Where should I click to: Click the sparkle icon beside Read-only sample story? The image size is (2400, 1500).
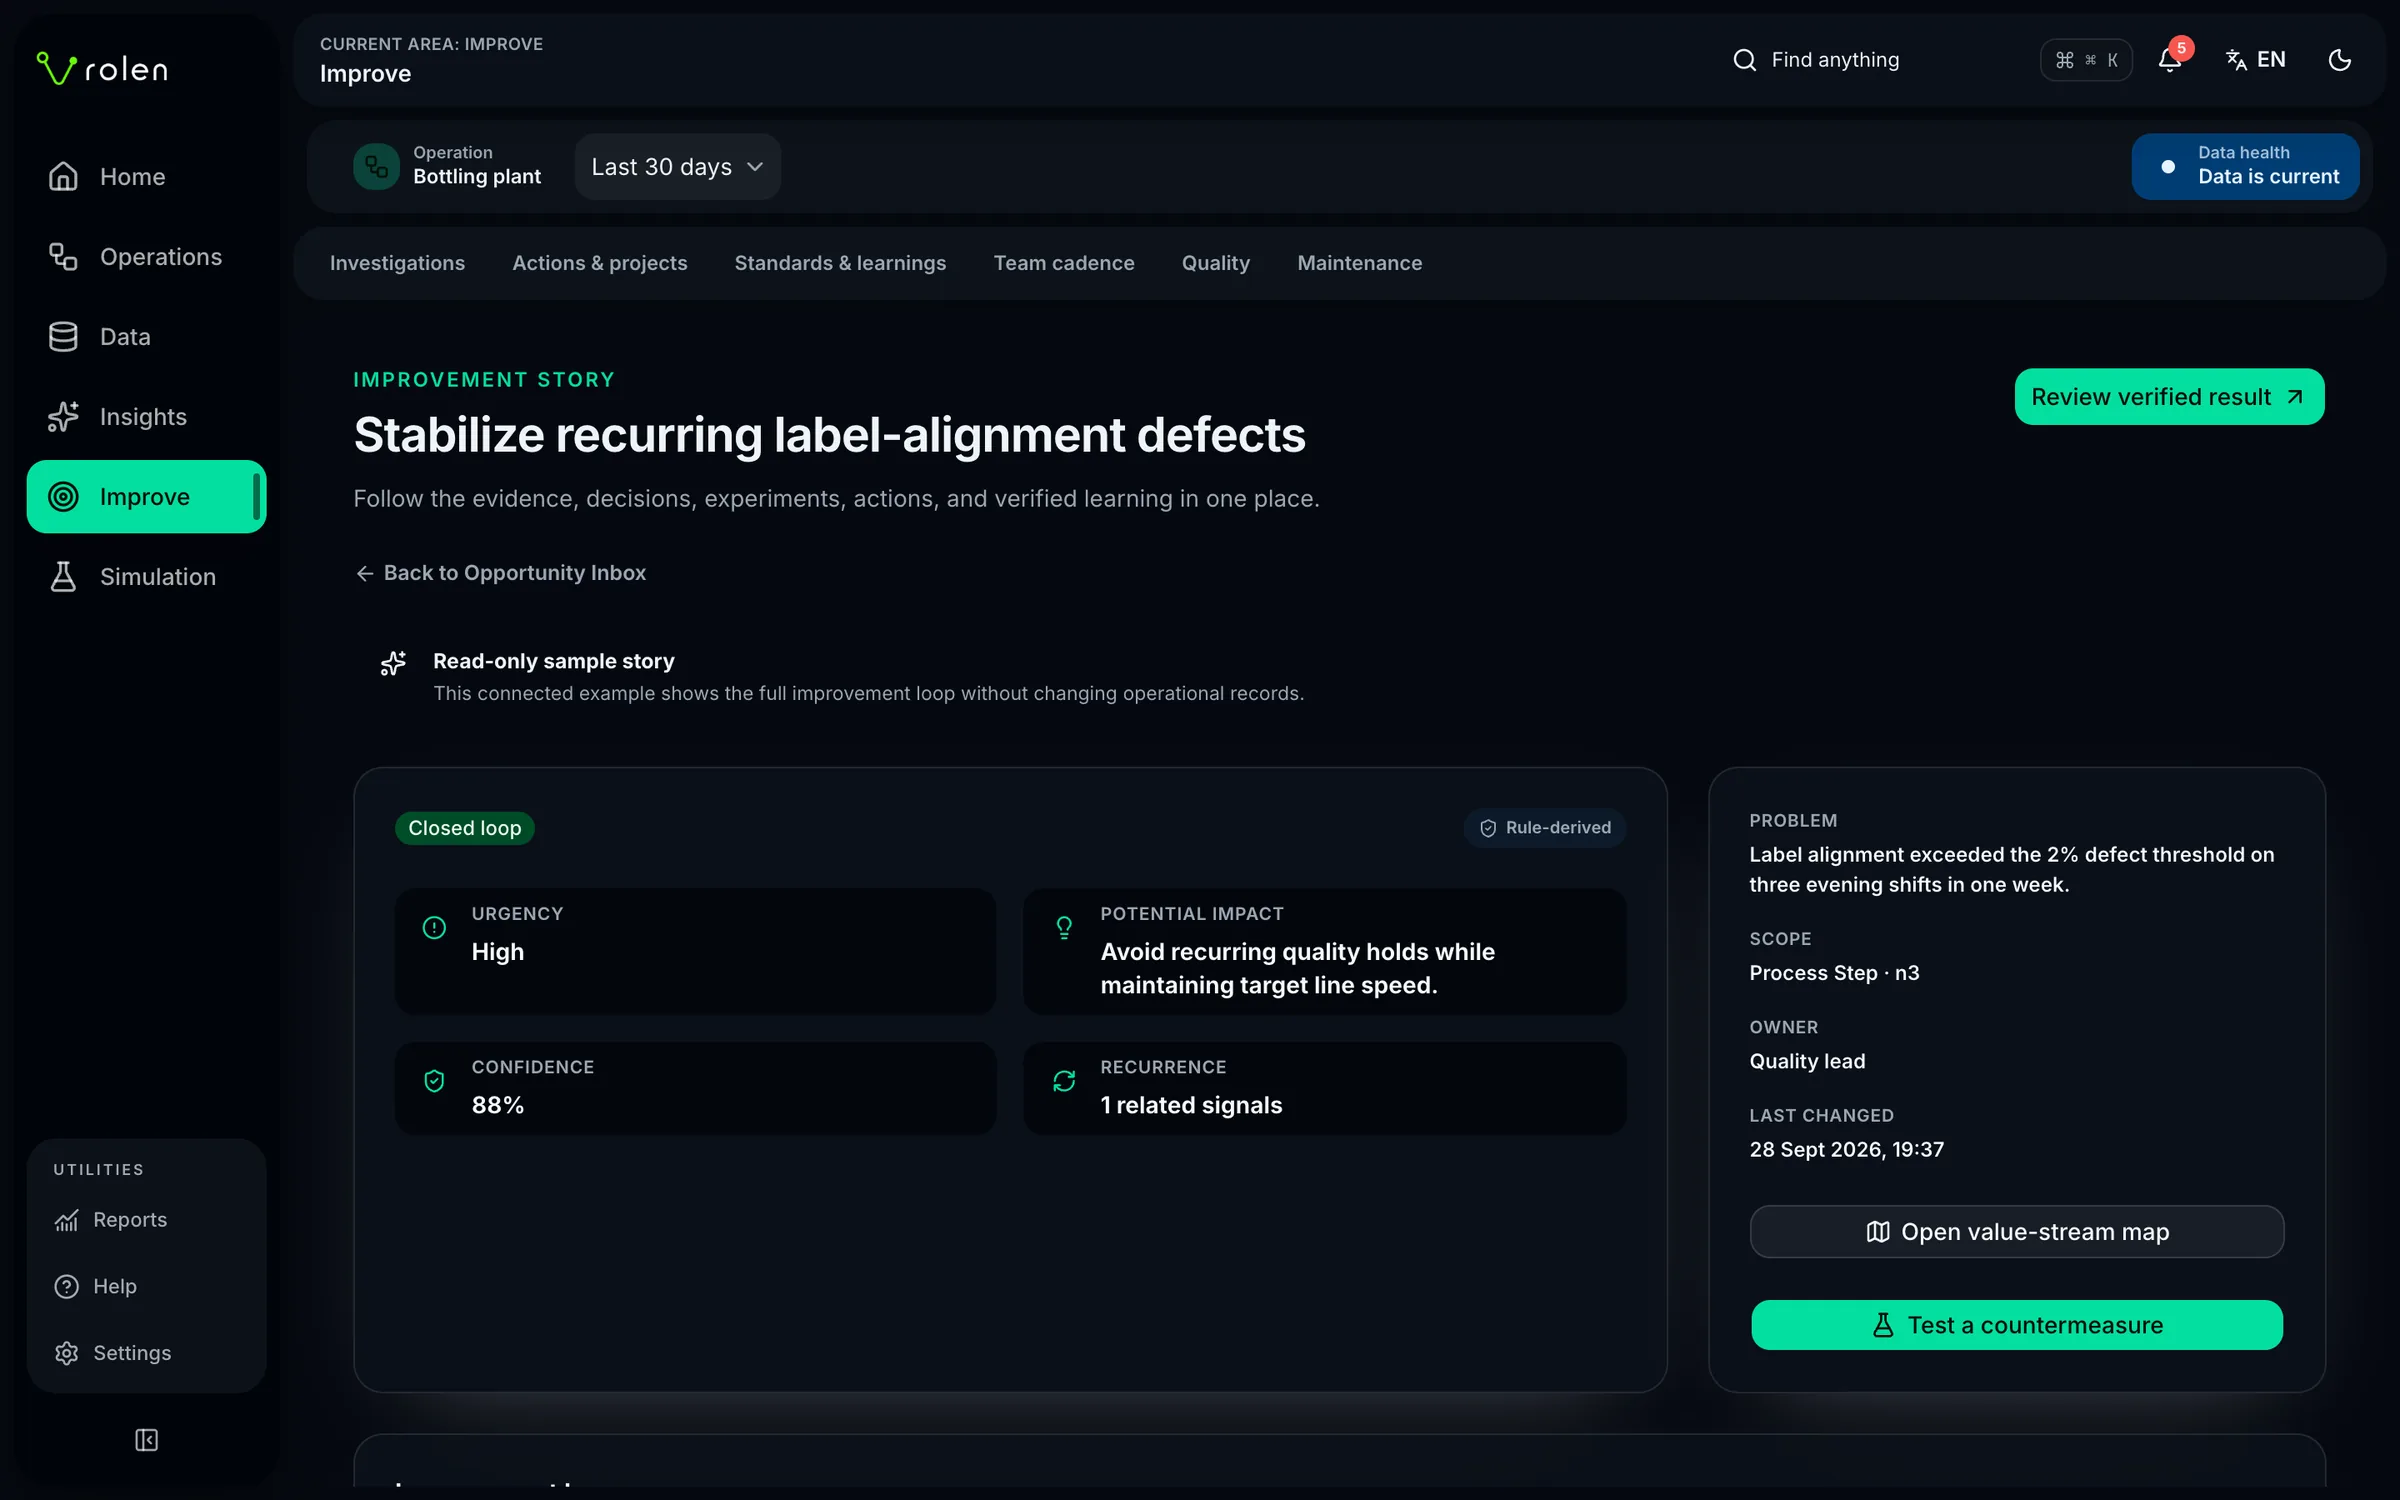tap(393, 663)
